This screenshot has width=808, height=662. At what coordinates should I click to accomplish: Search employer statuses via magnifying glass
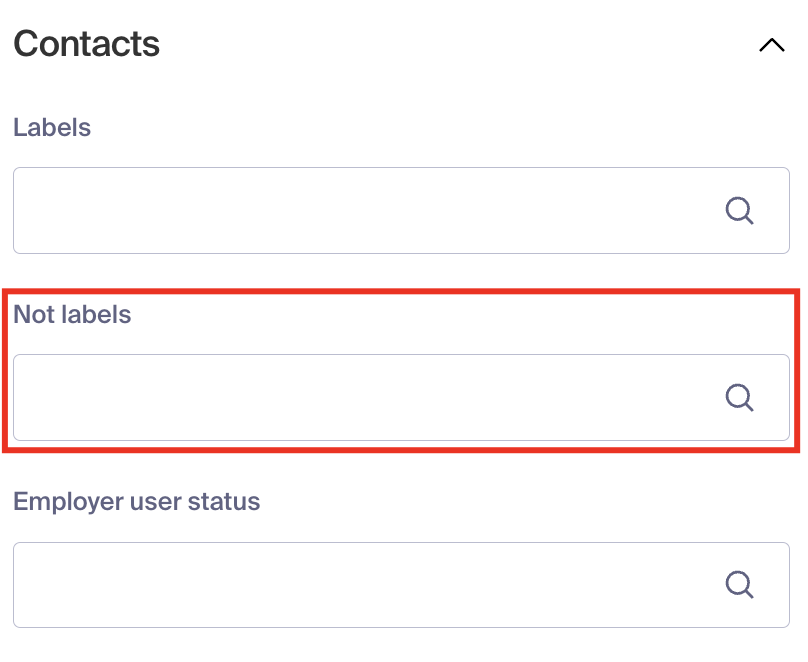[x=739, y=584]
